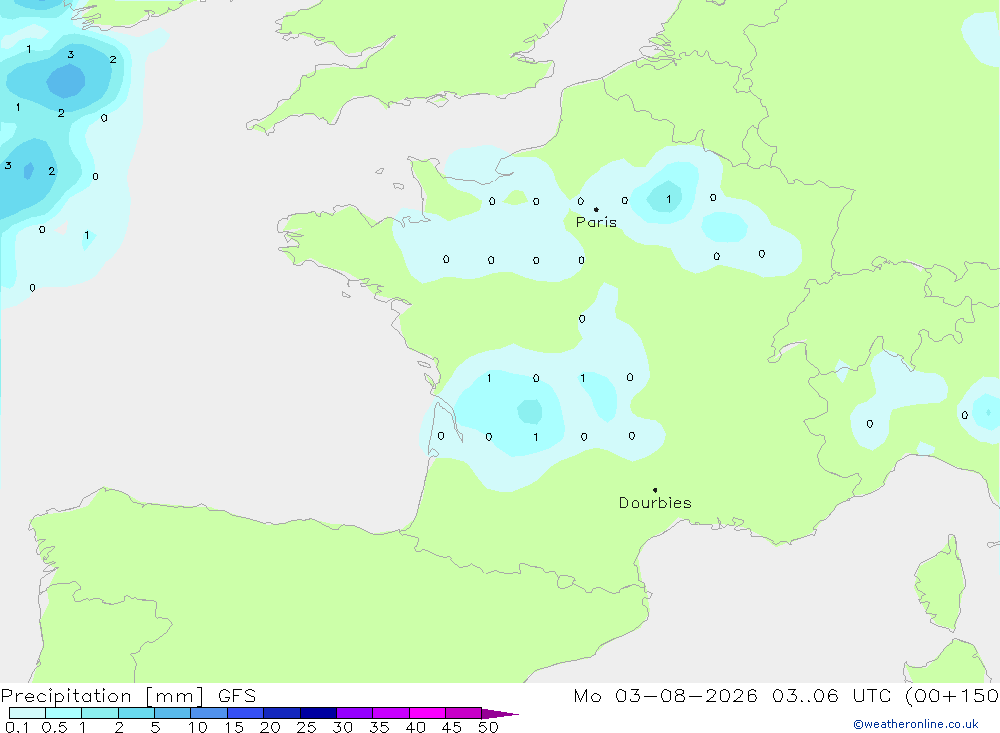Select the lightest 0.1 mm legend swatch
Image resolution: width=1000 pixels, height=733 pixels.
(27, 713)
